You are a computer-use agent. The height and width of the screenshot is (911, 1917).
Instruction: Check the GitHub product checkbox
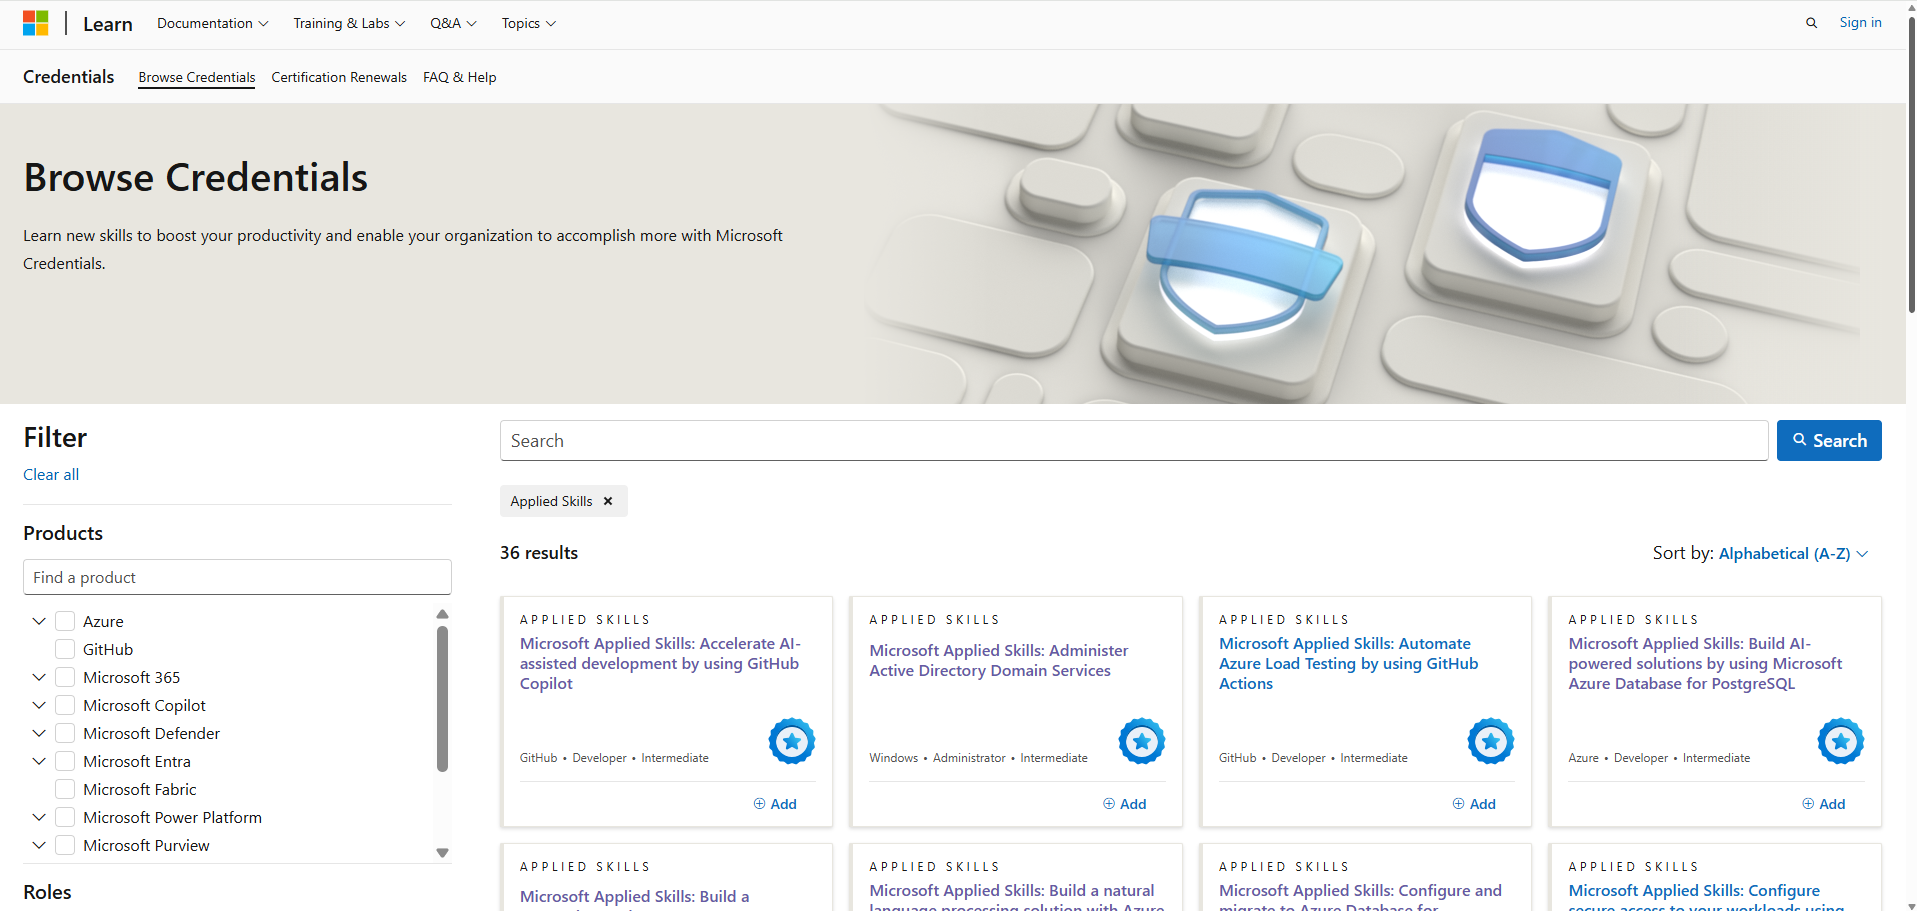pyautogui.click(x=65, y=649)
